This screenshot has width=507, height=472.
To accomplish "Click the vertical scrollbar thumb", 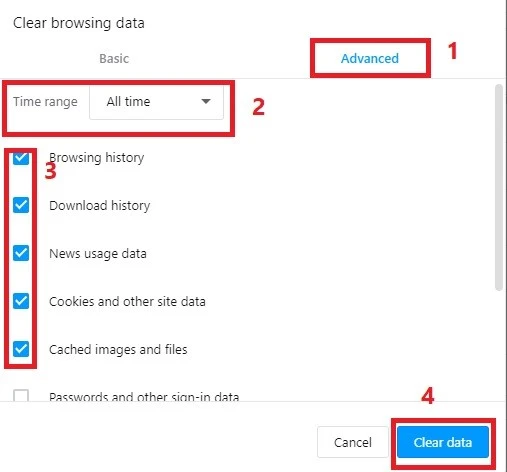I will 499,188.
